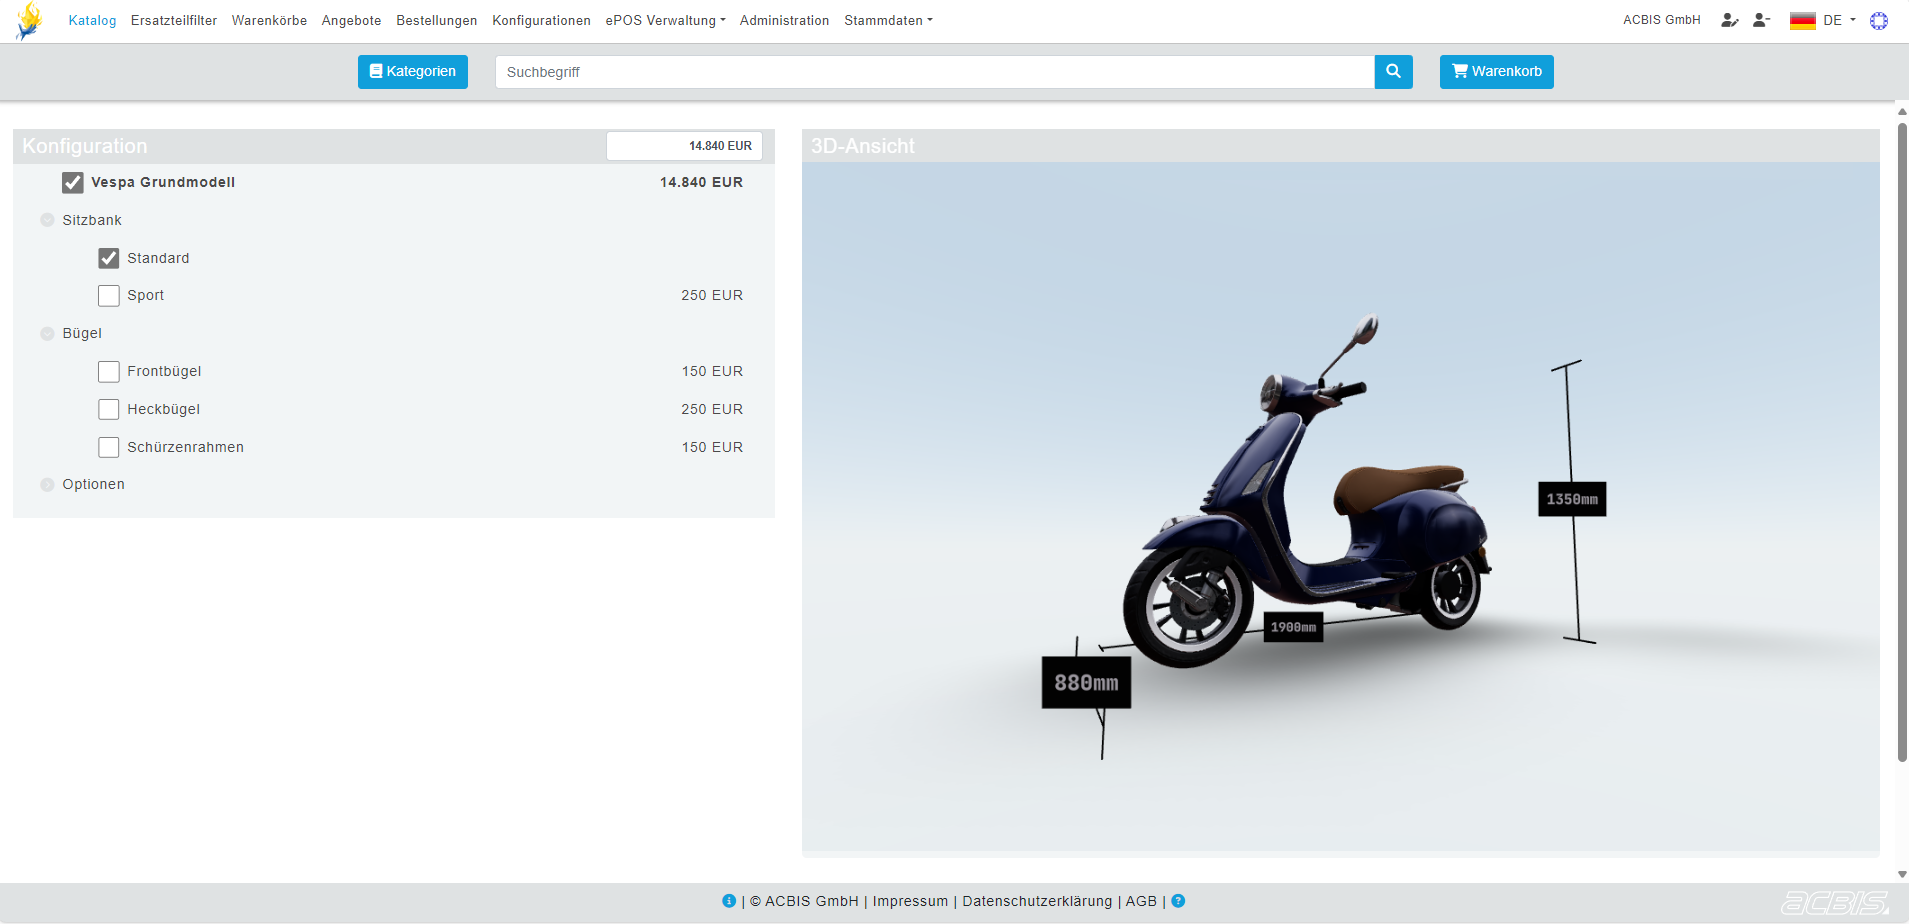Open the edit user profile icon

click(x=1729, y=20)
